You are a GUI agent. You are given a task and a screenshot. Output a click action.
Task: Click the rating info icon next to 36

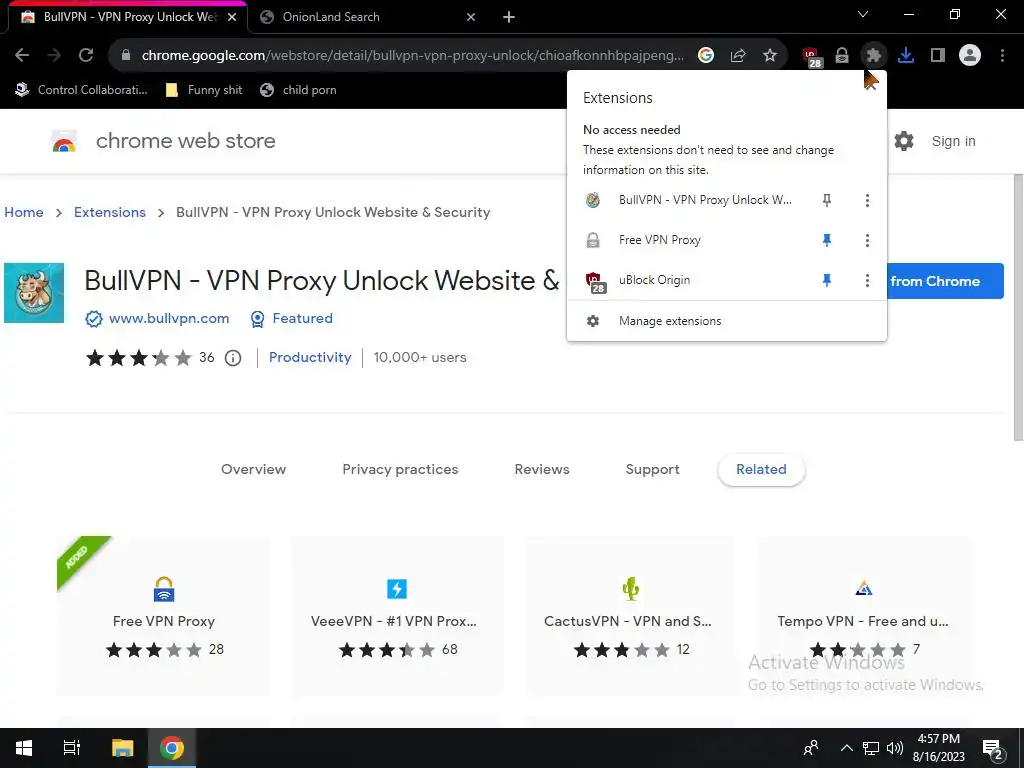233,358
